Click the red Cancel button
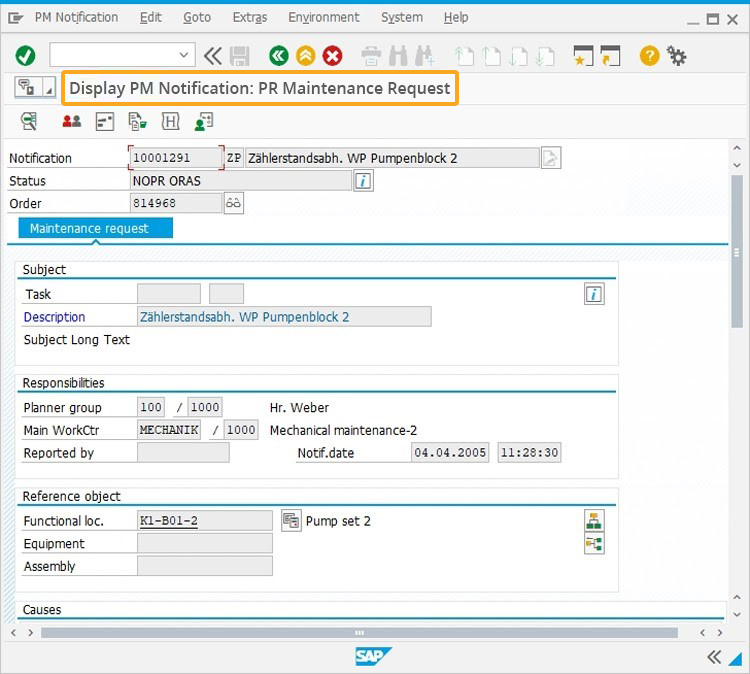Viewport: 750px width, 674px height. pyautogui.click(x=332, y=56)
